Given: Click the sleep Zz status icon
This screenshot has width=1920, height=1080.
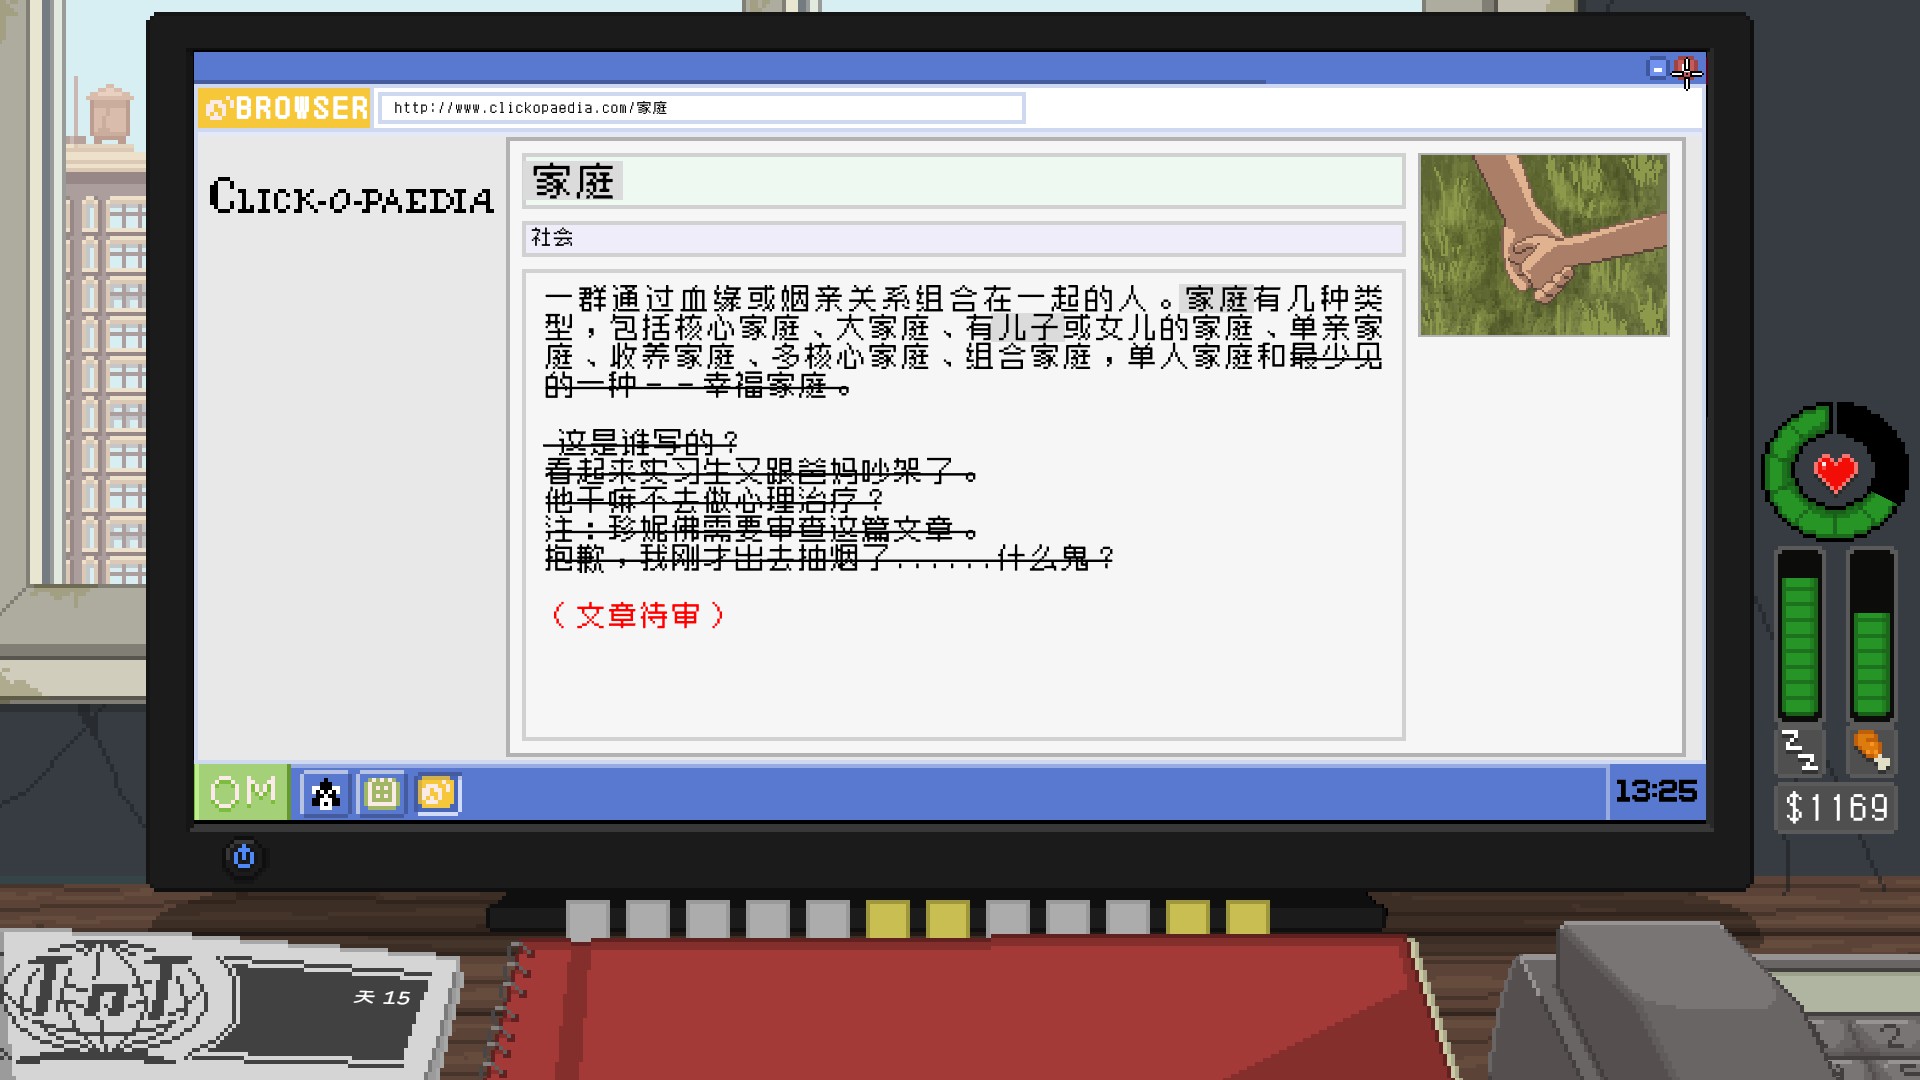Looking at the screenshot, I should click(1799, 750).
